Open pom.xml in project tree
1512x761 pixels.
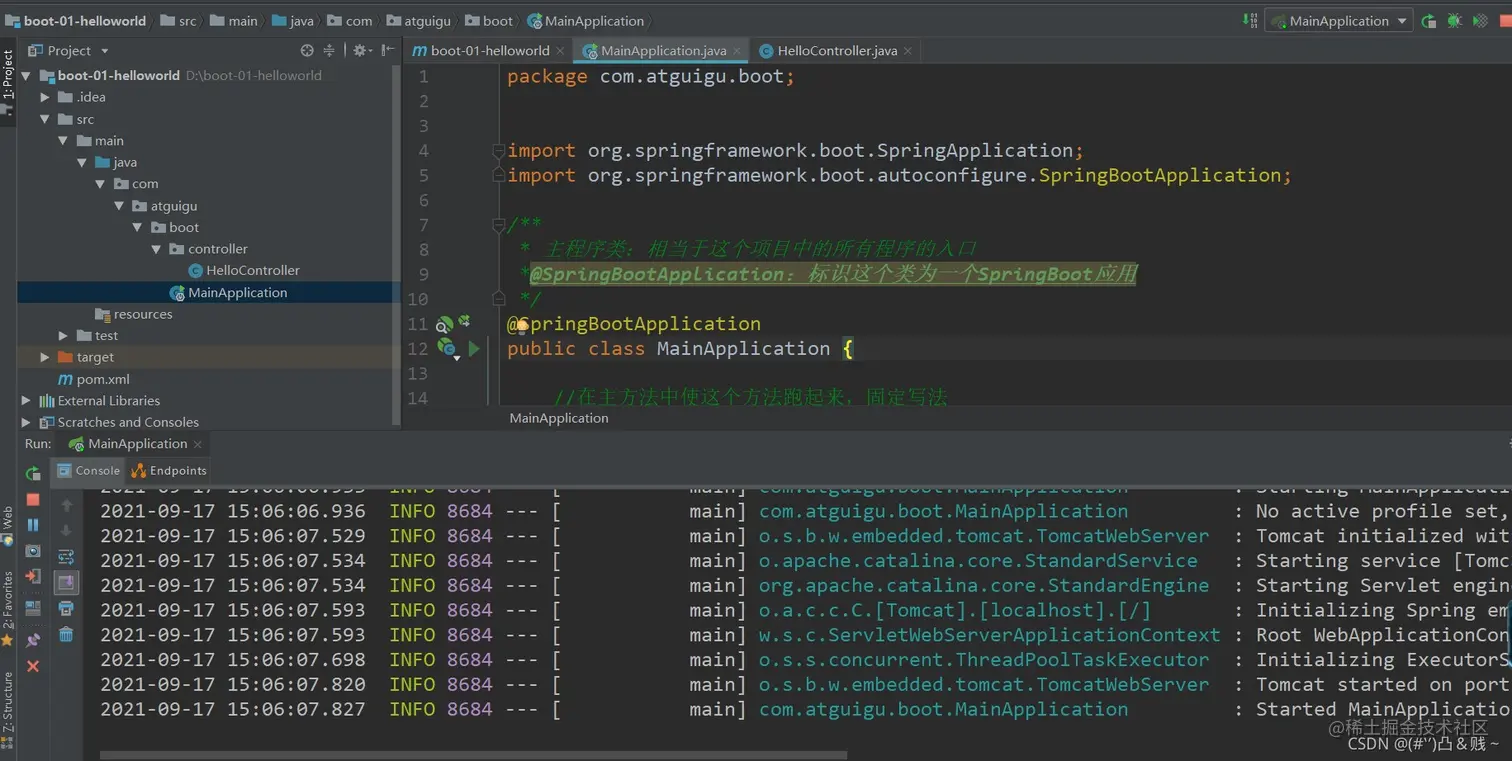(x=94, y=379)
